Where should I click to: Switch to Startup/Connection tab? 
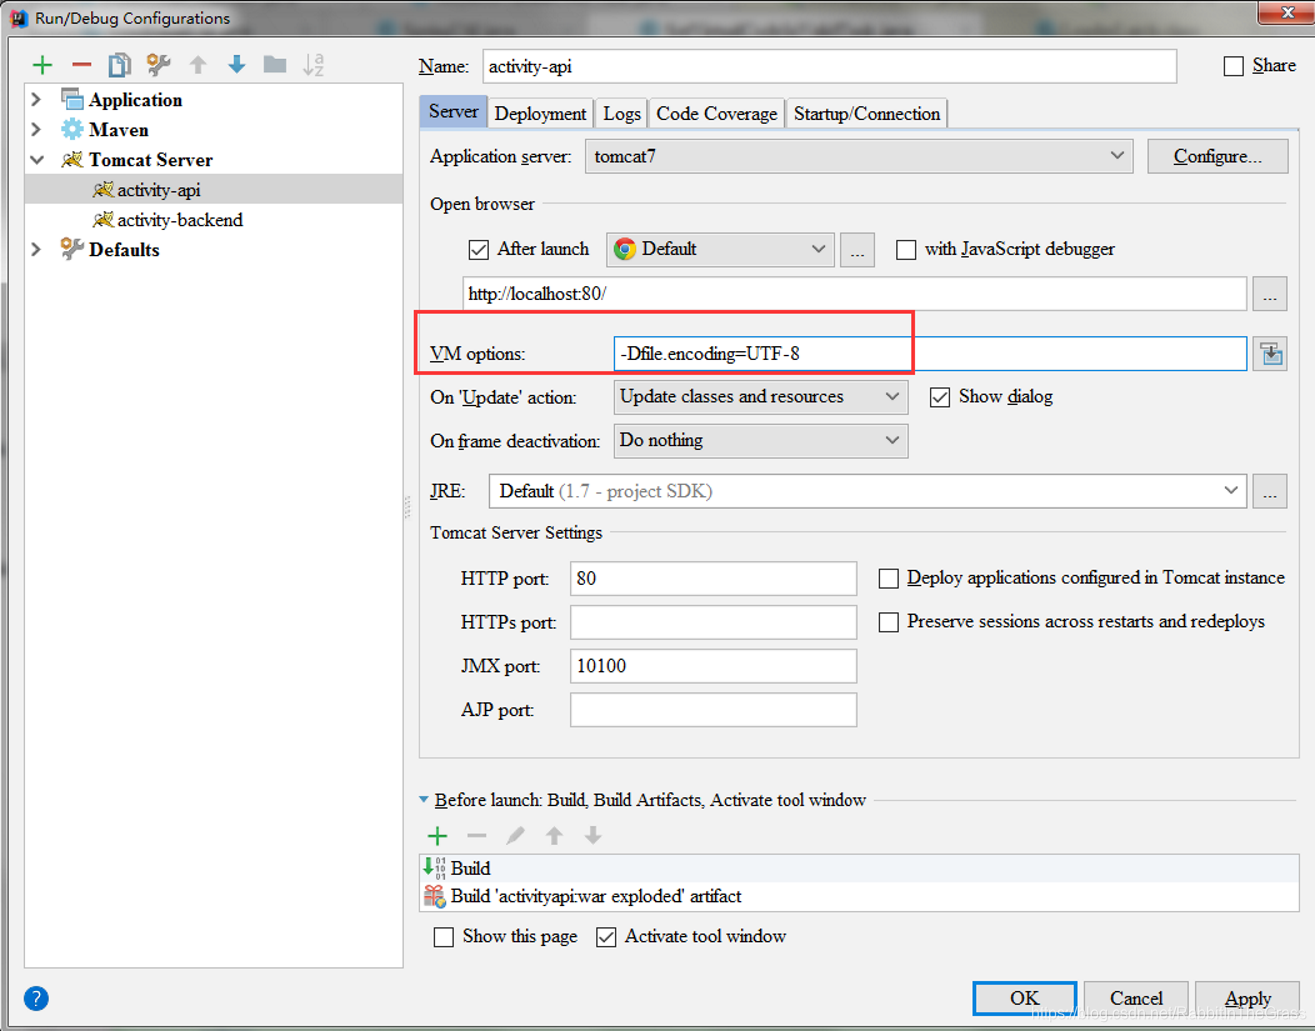867,113
